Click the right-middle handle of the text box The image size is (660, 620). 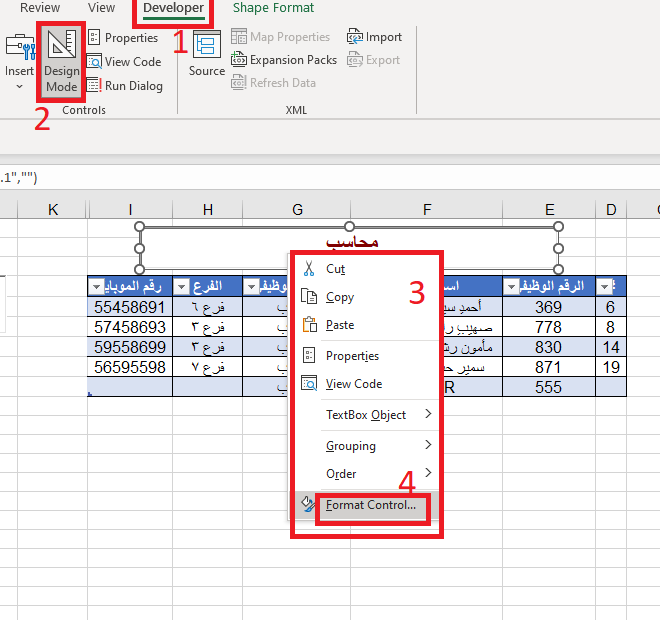coord(558,248)
